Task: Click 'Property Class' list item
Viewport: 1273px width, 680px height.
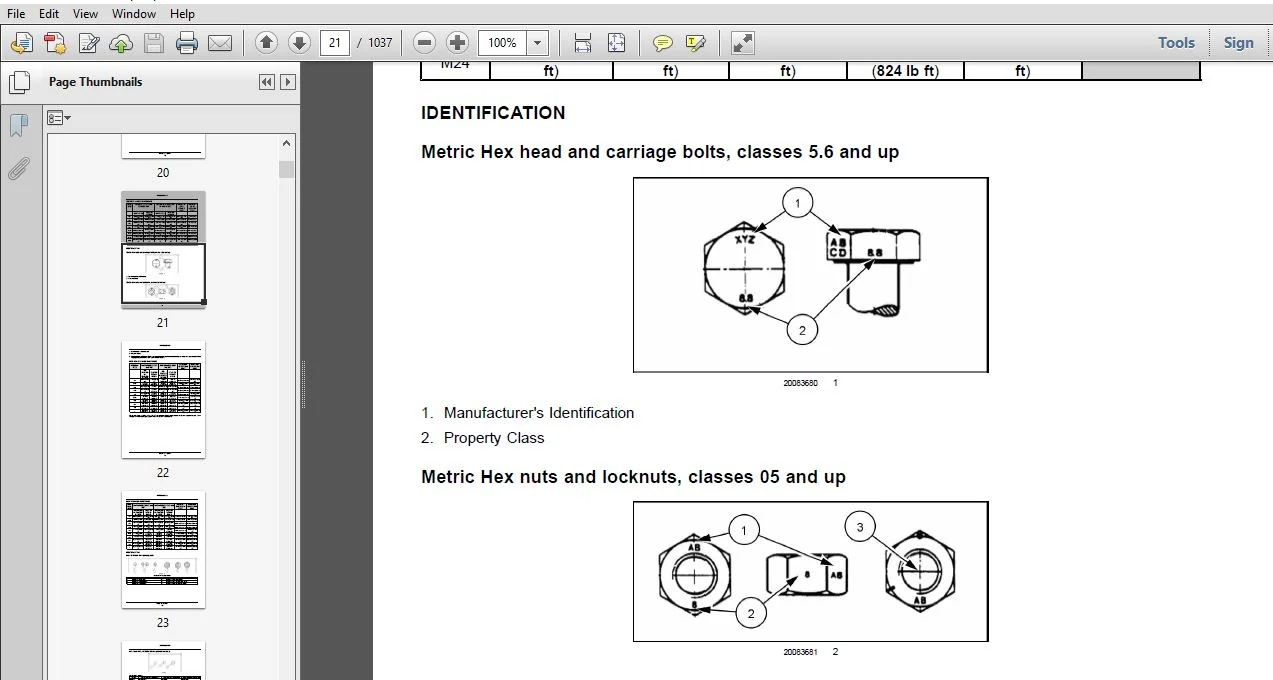Action: (x=494, y=438)
